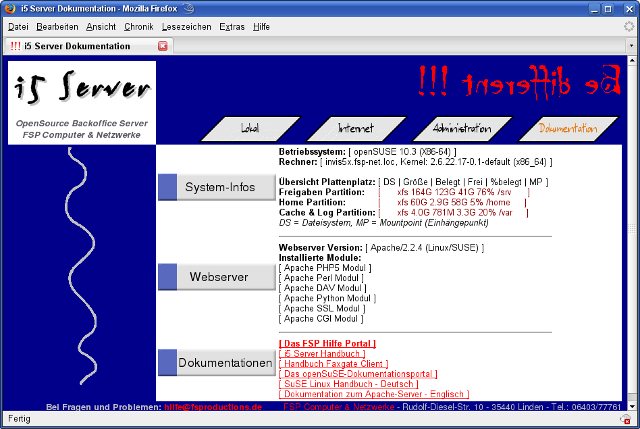Click the throbber activity icon

[629, 27]
